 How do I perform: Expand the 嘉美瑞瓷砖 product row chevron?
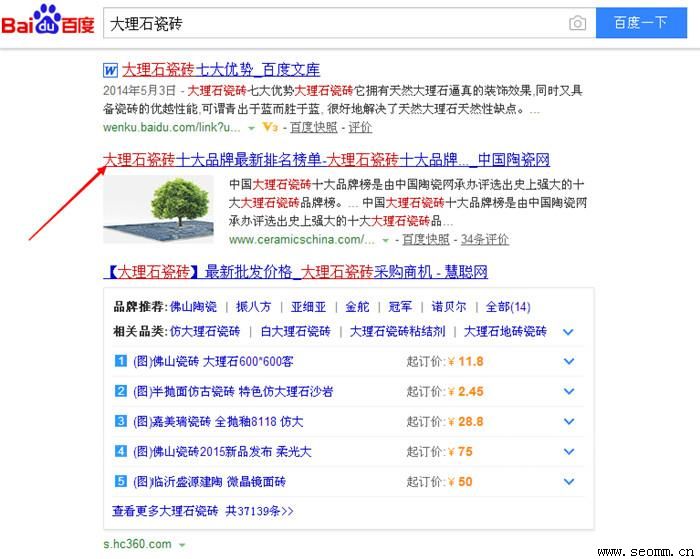[x=569, y=422]
